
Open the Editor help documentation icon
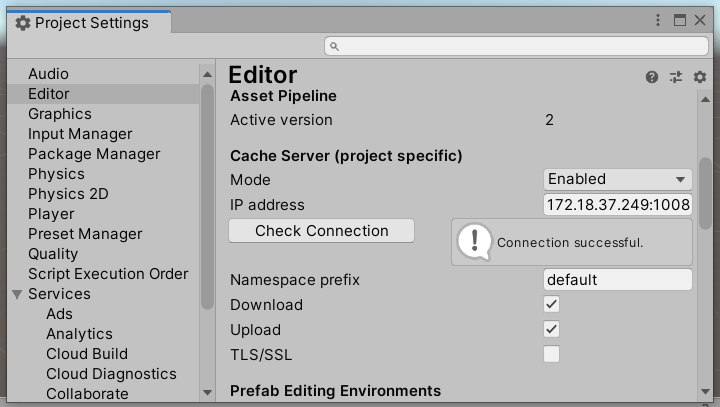(x=652, y=77)
